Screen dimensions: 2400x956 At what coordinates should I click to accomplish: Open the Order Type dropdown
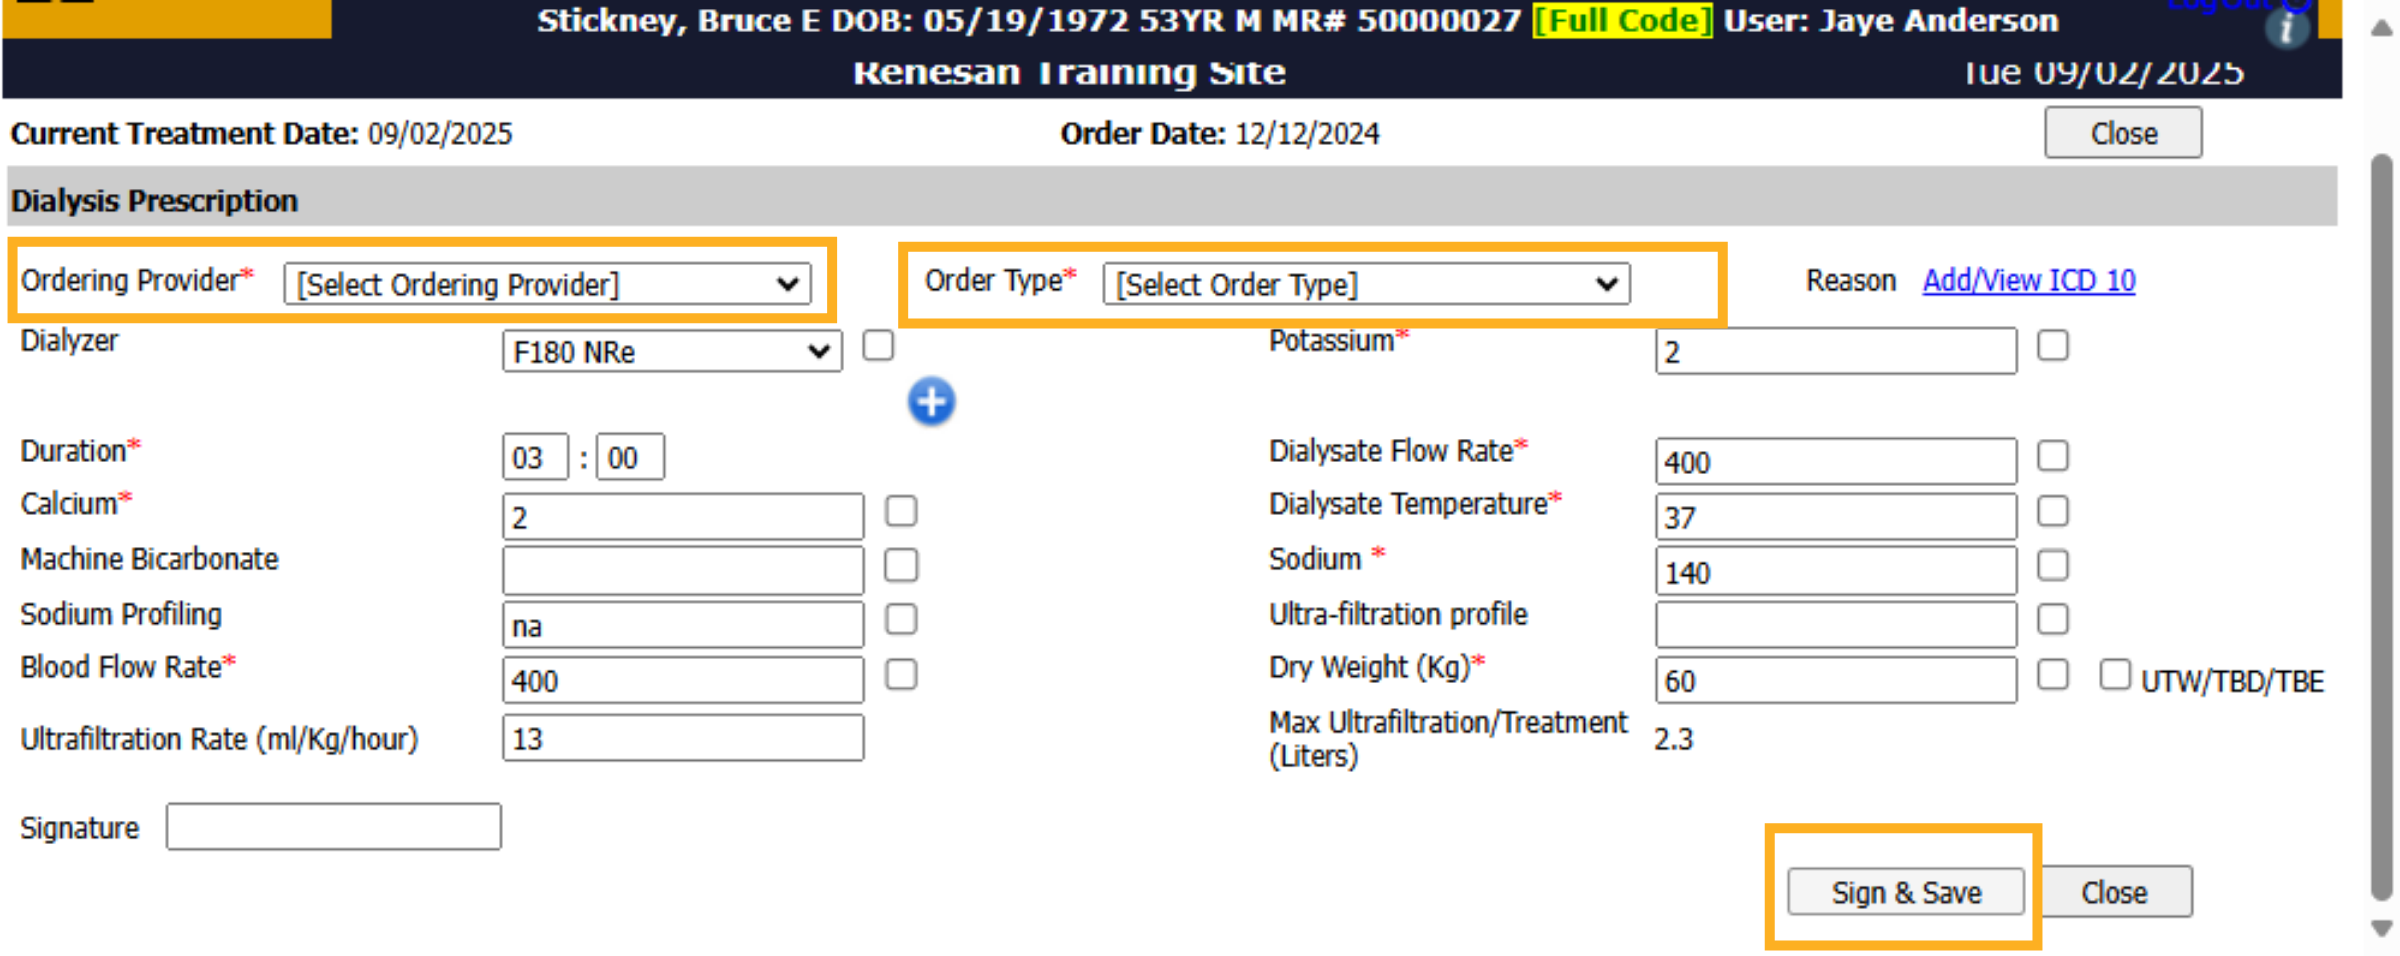pos(1366,284)
